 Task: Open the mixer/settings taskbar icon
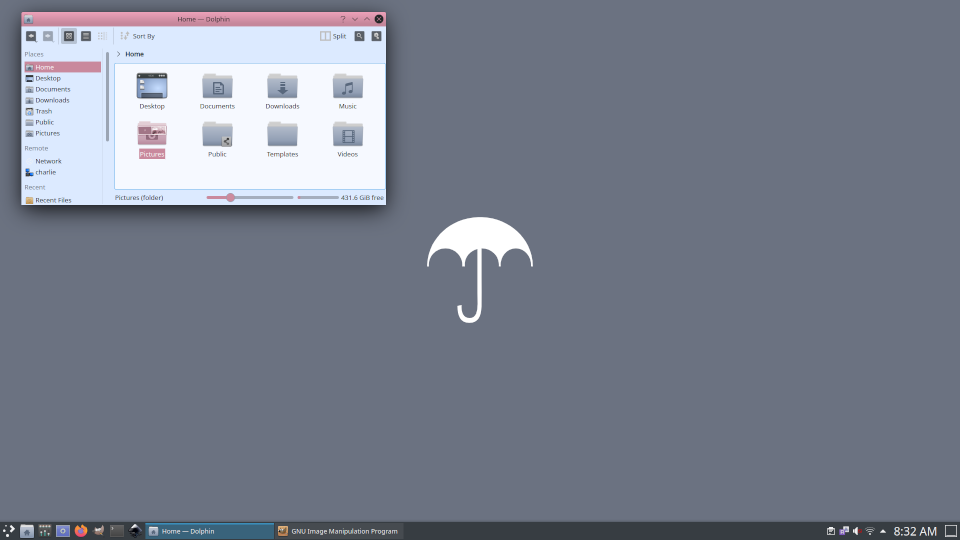coord(45,531)
